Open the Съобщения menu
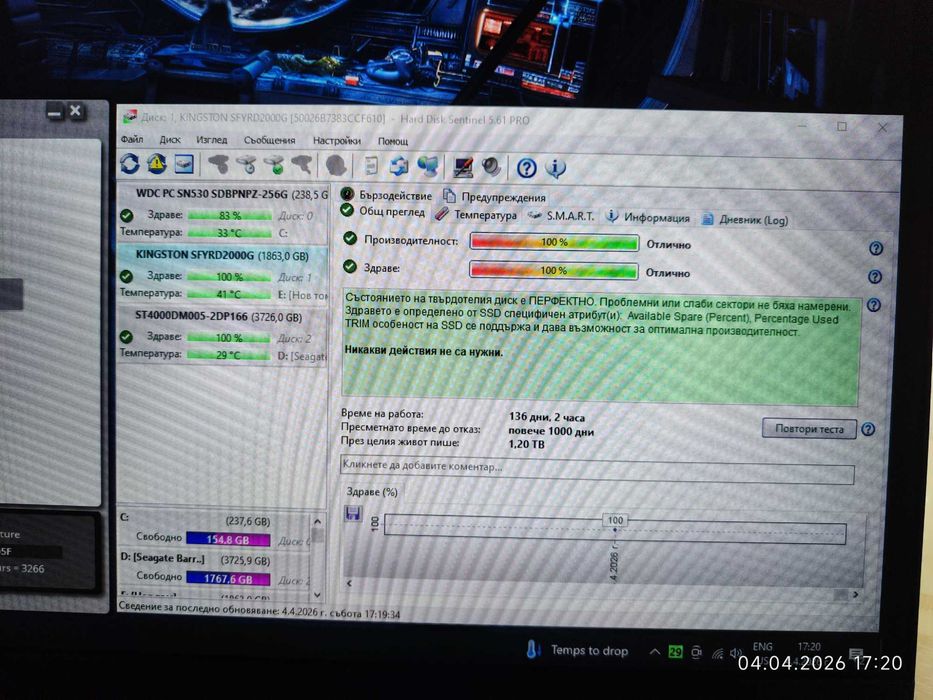 click(x=270, y=140)
